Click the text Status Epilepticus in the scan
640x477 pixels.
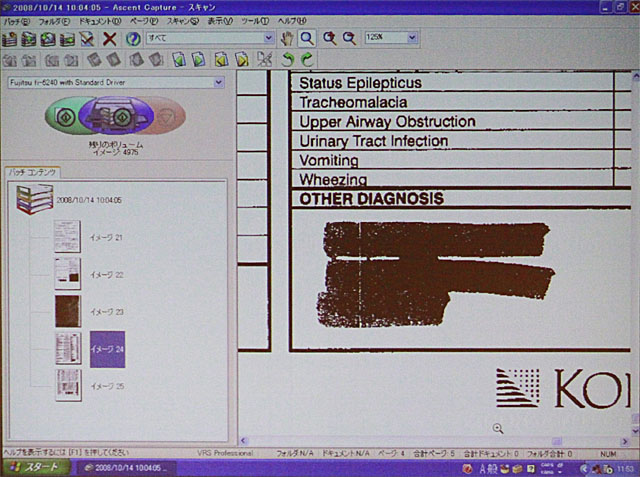pyautogui.click(x=360, y=83)
